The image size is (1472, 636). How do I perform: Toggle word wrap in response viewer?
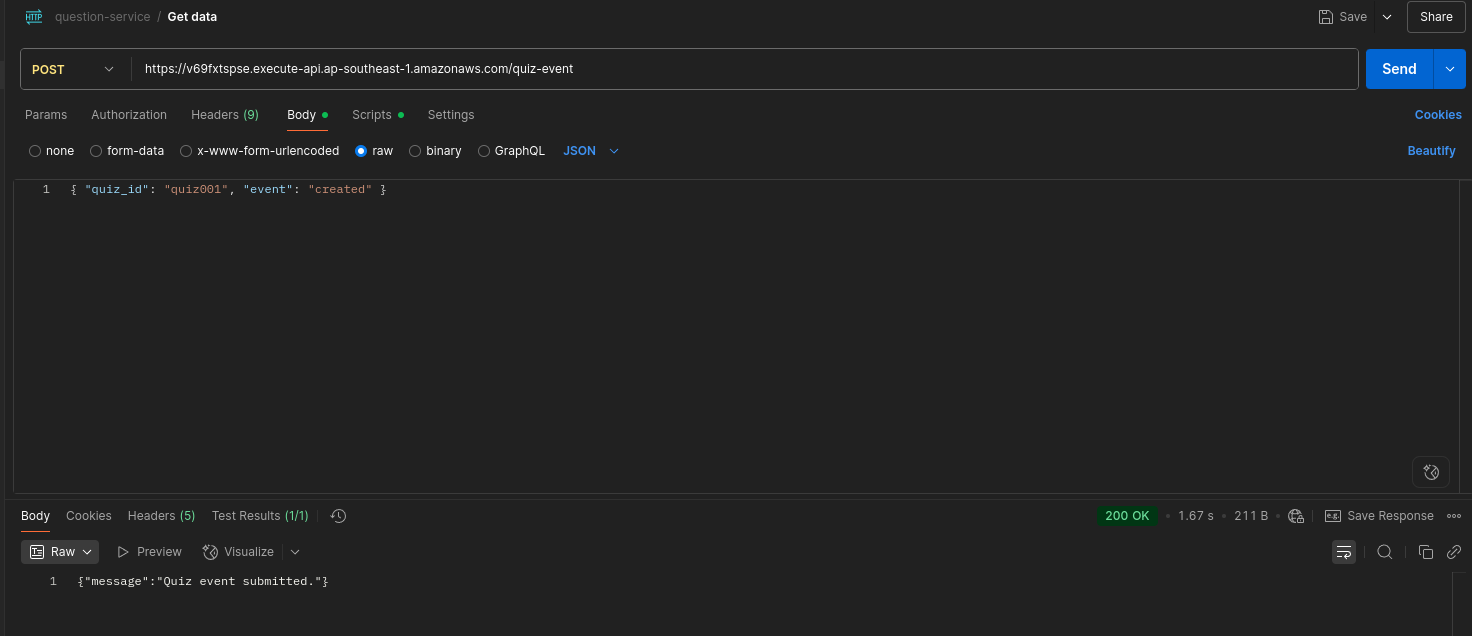[1344, 552]
